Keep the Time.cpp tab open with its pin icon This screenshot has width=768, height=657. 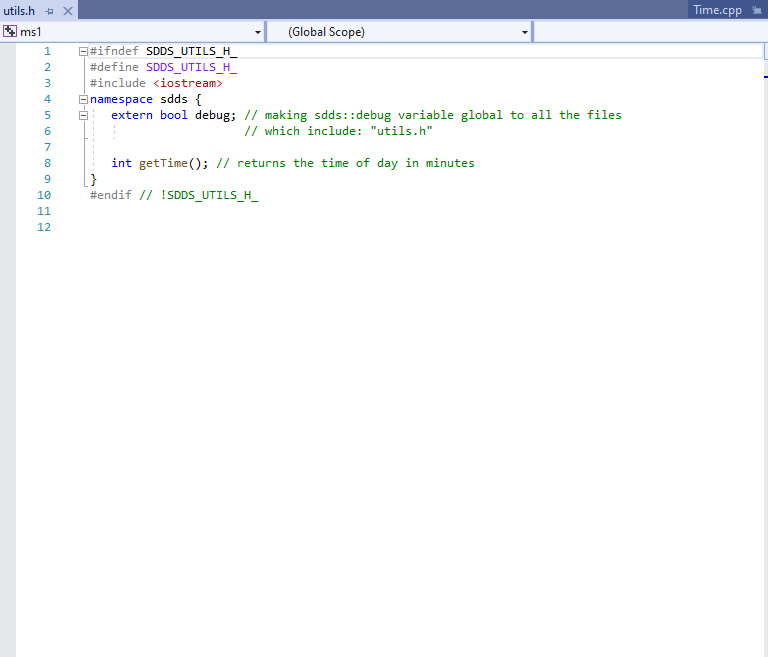(x=757, y=10)
